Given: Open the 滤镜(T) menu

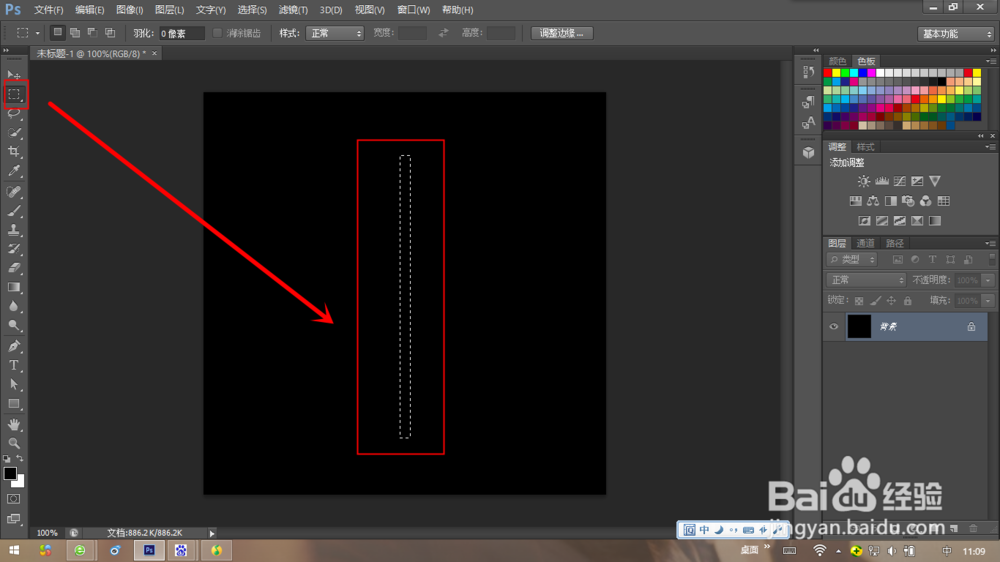Looking at the screenshot, I should point(293,10).
